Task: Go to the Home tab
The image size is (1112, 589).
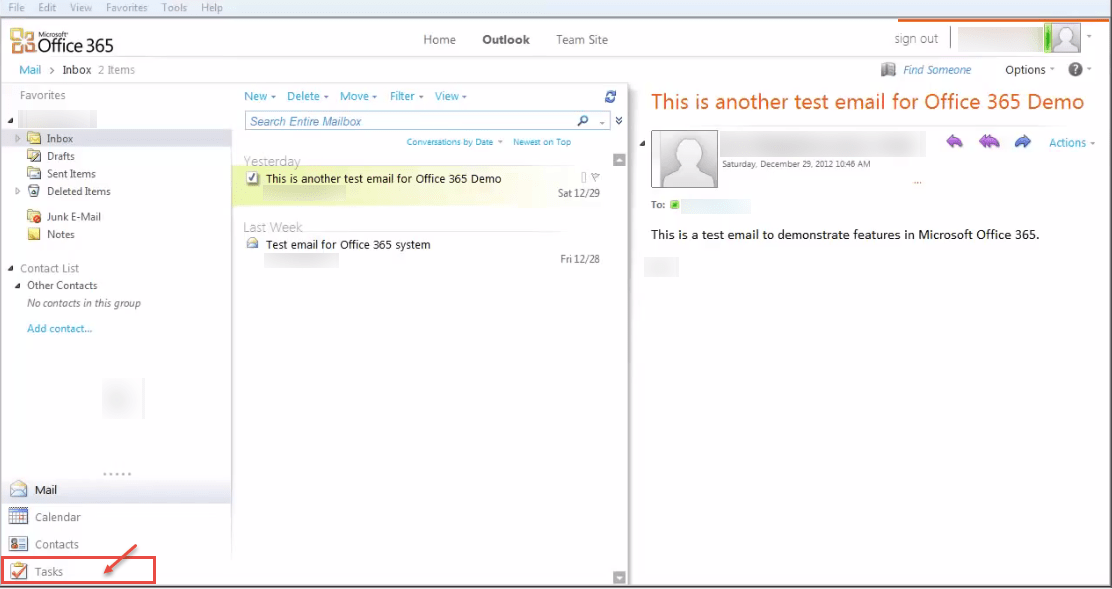Action: point(440,40)
